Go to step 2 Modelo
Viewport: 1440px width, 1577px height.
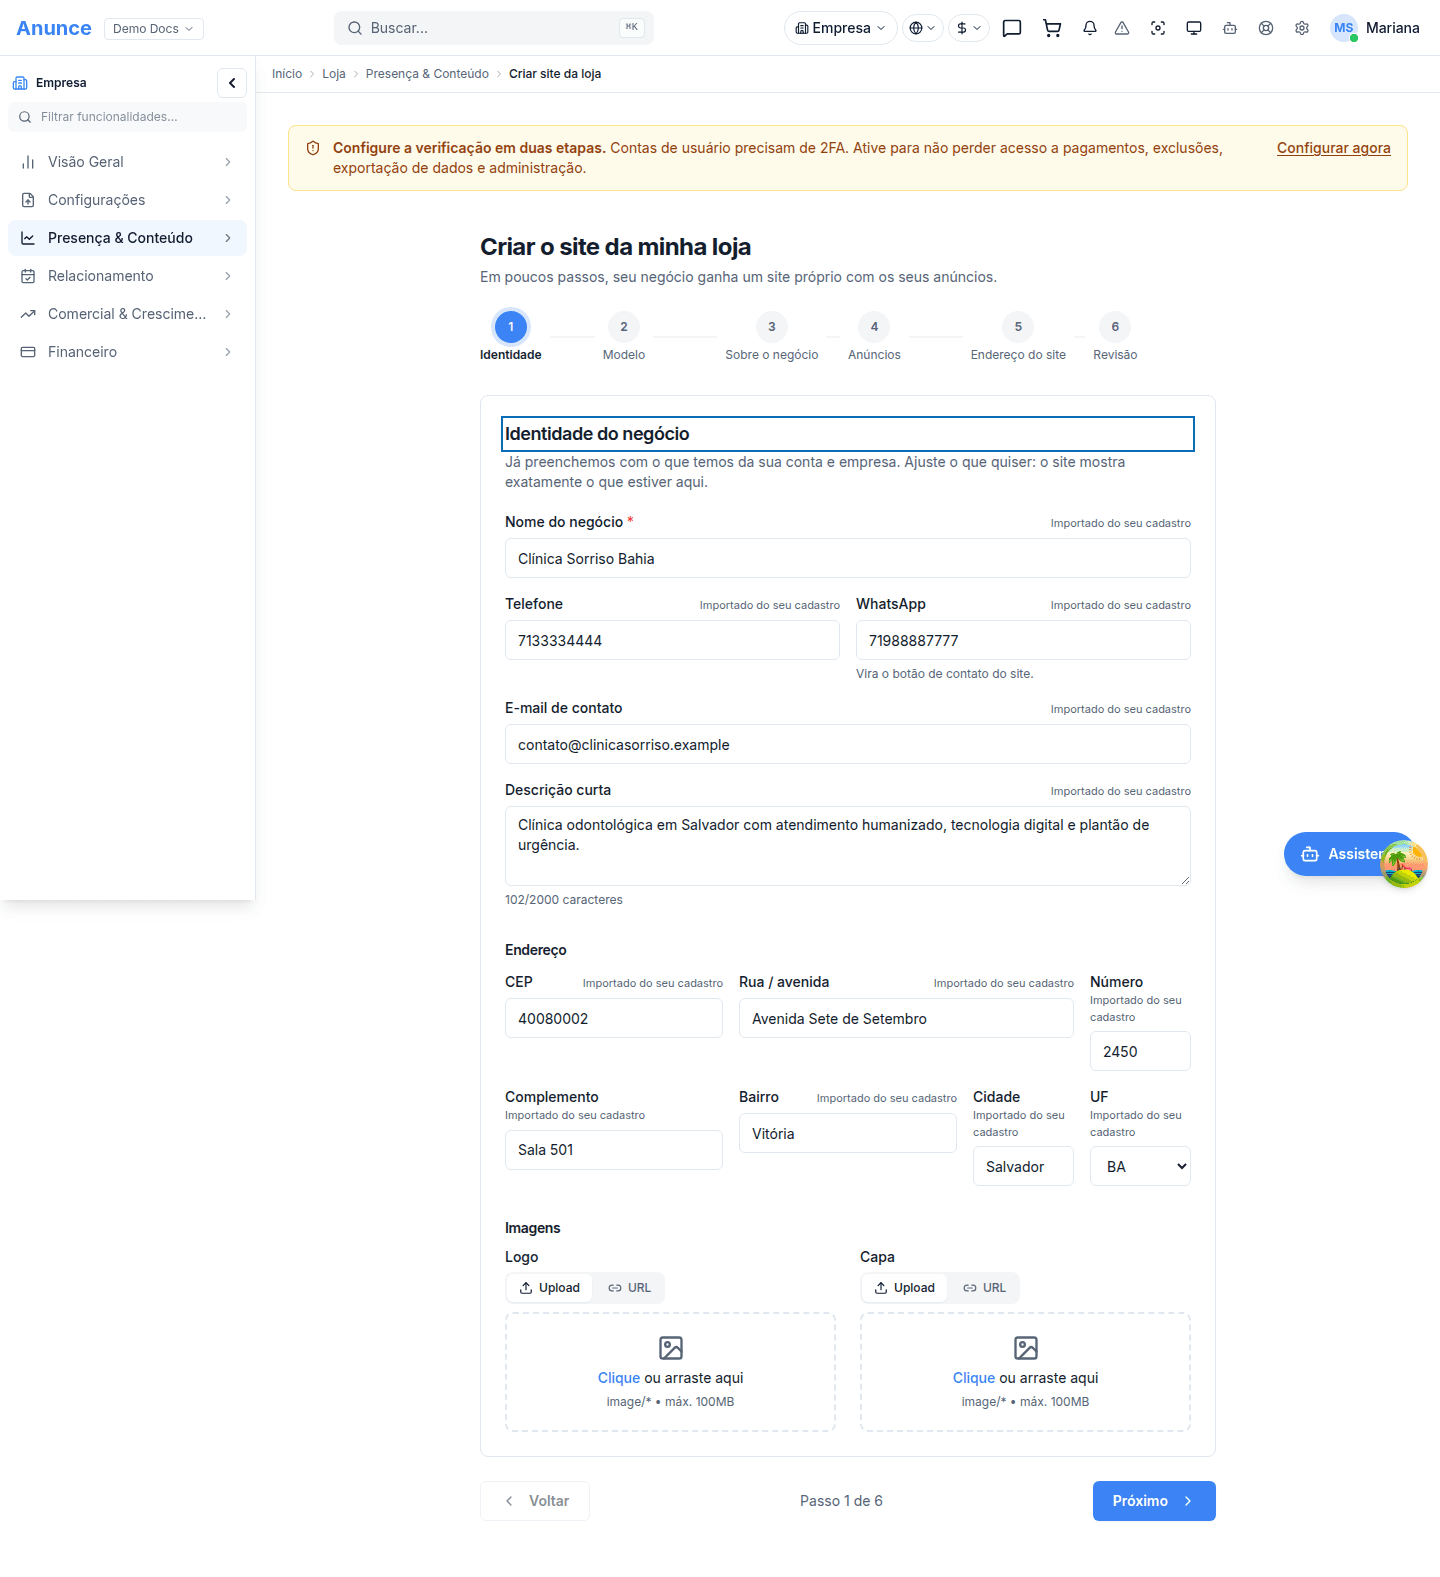pos(624,336)
